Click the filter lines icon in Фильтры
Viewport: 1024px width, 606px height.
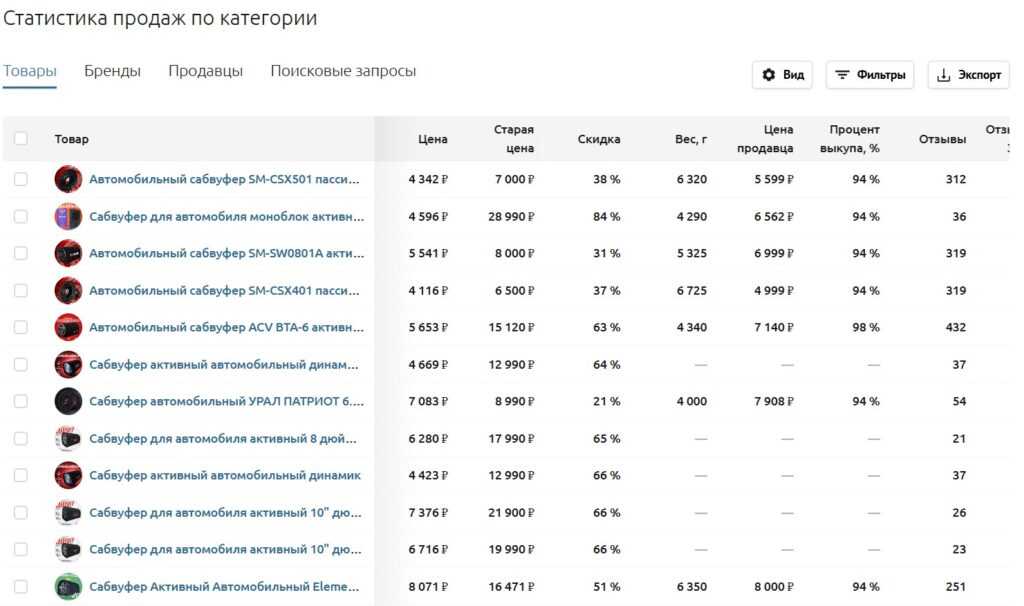coord(843,75)
